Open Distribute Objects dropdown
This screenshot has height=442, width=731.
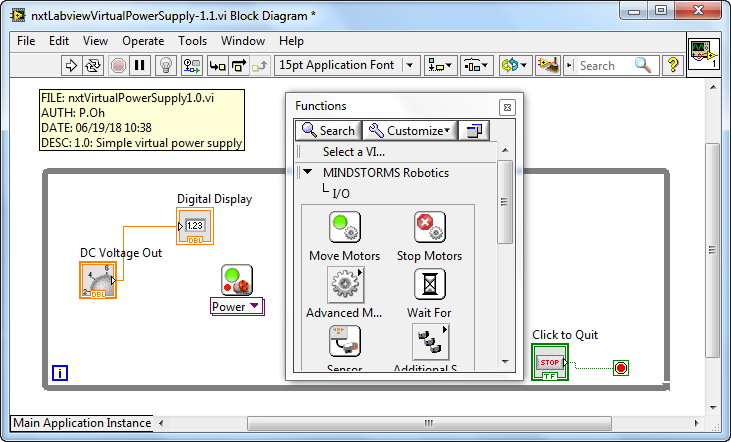476,66
